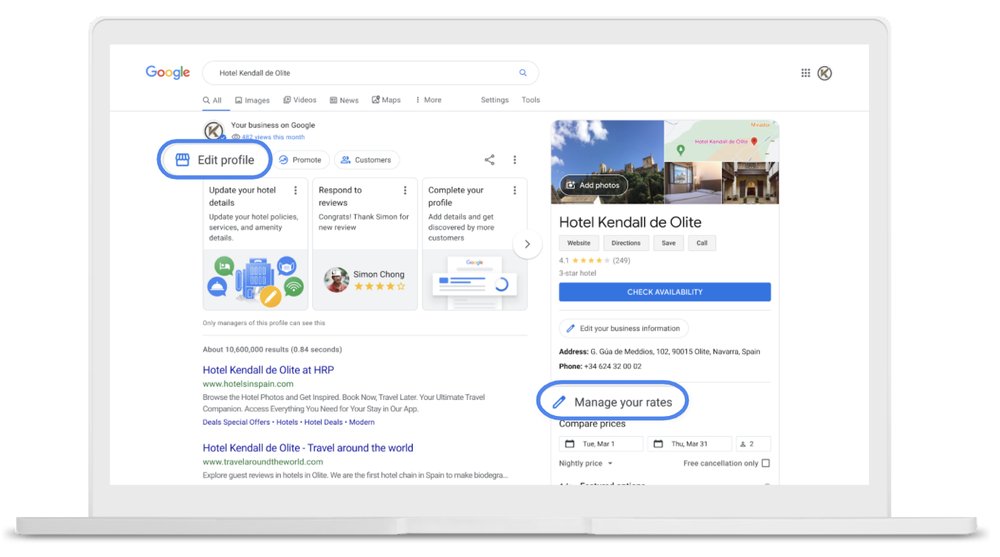Click the views this month link
Image resolution: width=1000 pixels, height=557 pixels.
273,137
